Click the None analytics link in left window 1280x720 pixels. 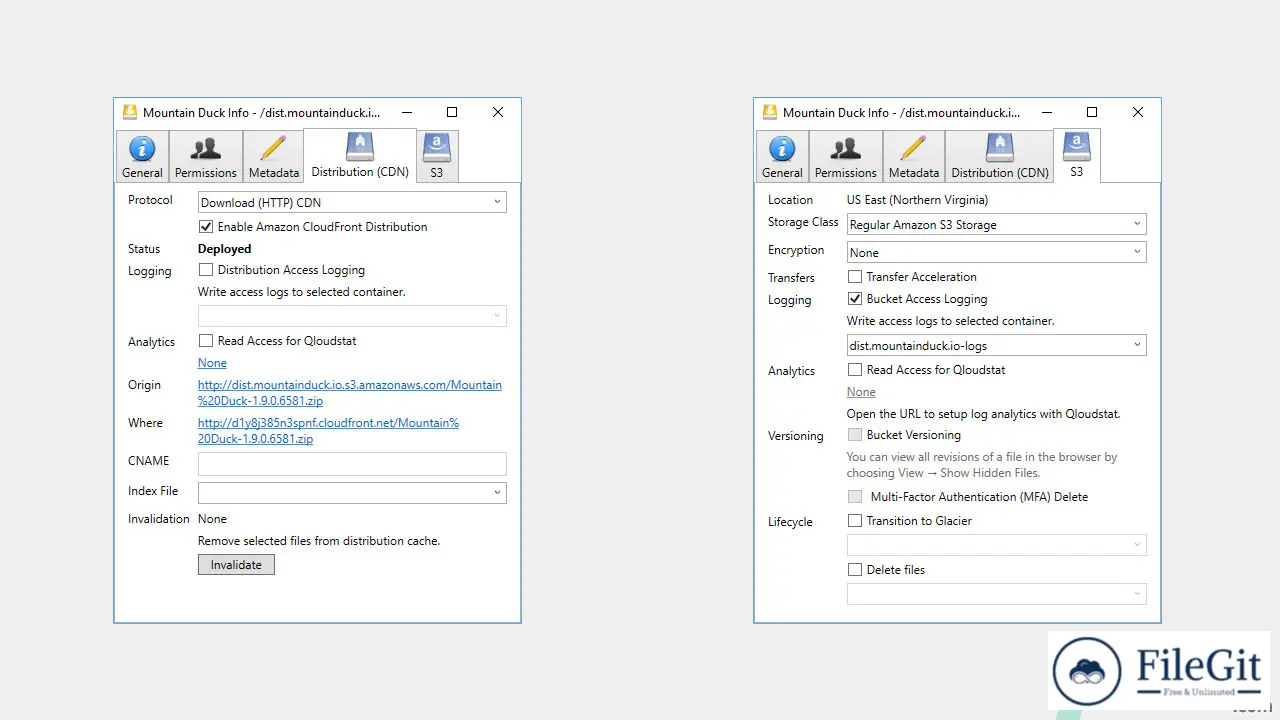pos(212,363)
